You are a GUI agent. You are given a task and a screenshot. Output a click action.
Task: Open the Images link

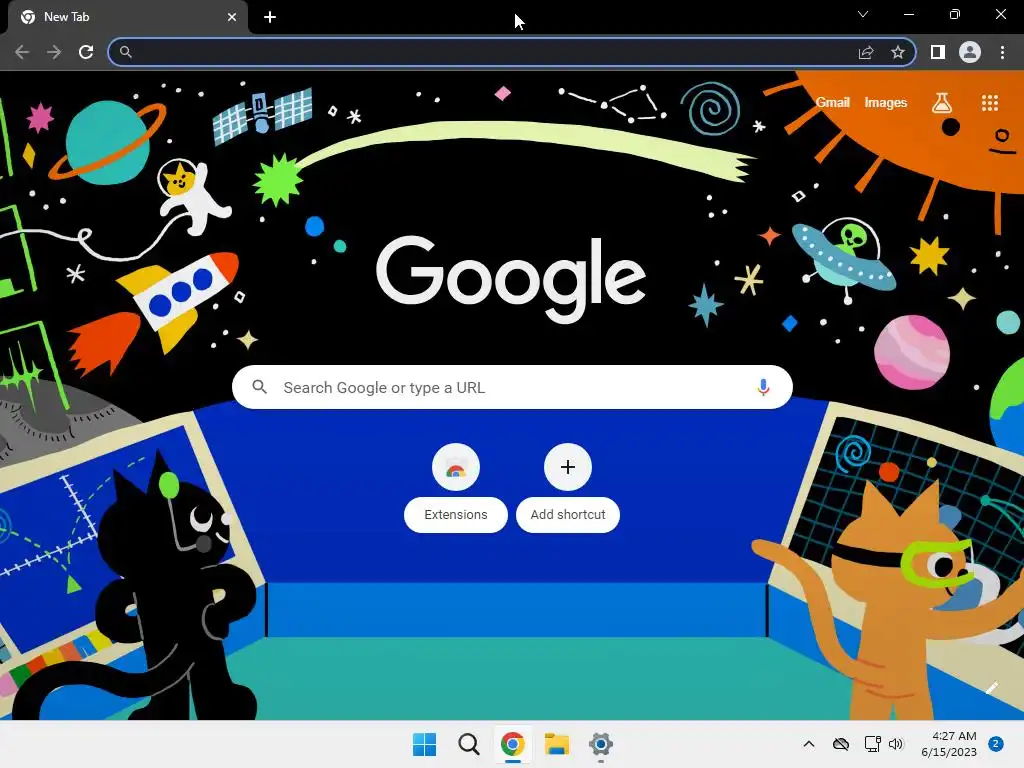click(x=886, y=103)
